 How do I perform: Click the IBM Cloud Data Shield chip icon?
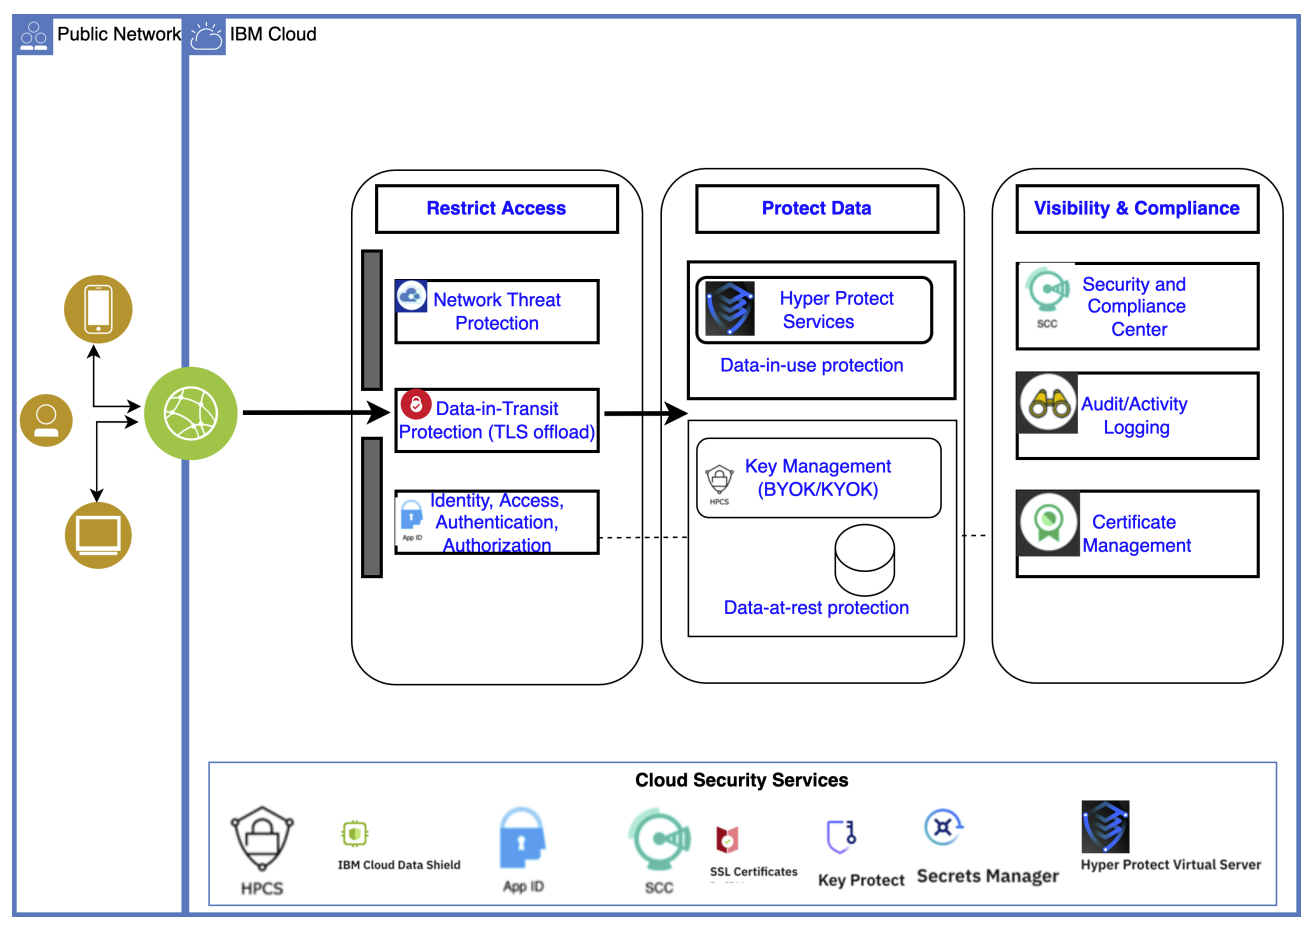point(355,833)
